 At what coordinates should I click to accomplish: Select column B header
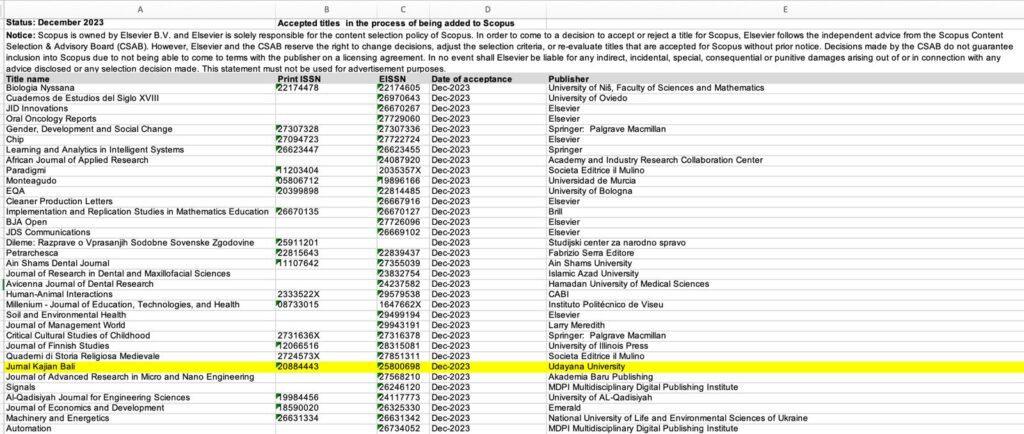point(327,9)
